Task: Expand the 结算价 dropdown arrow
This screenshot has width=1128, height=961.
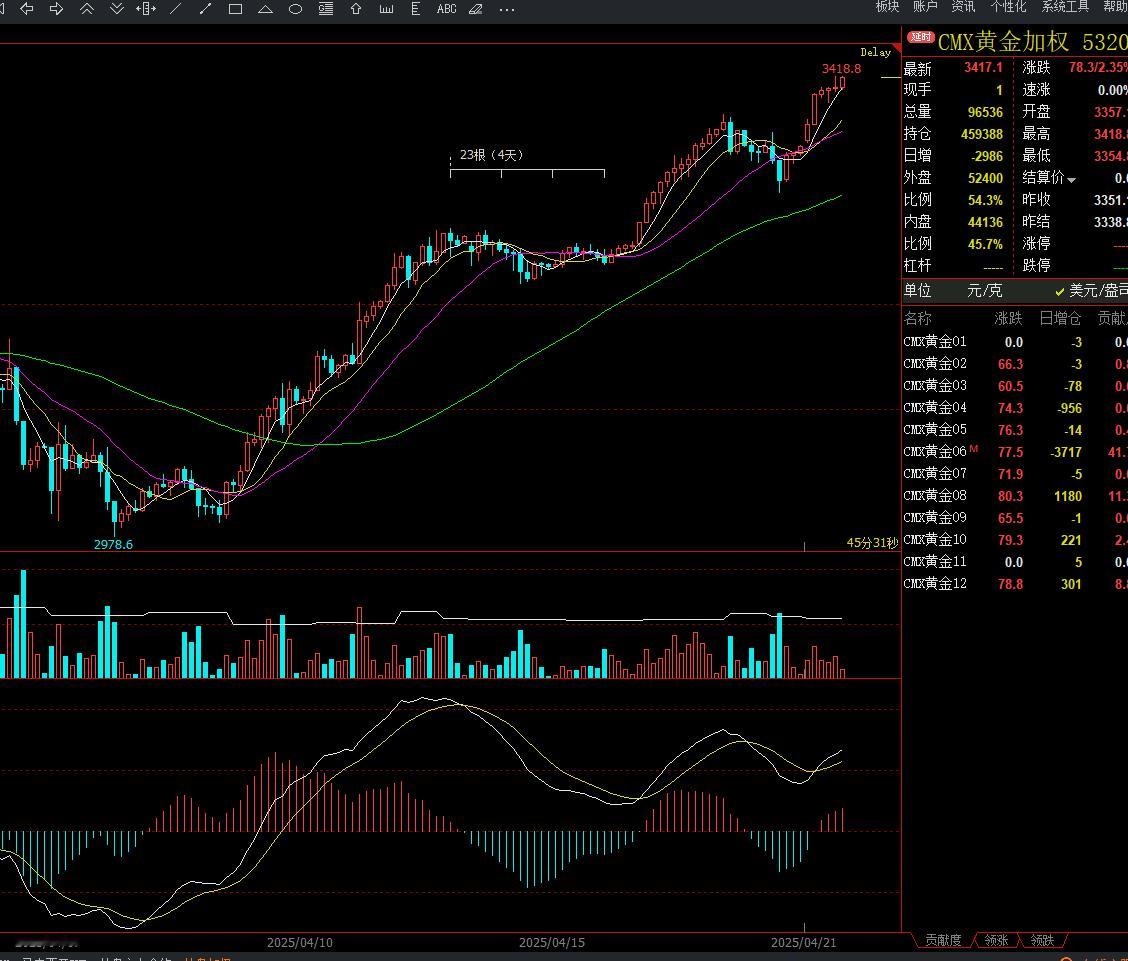Action: [x=1071, y=180]
